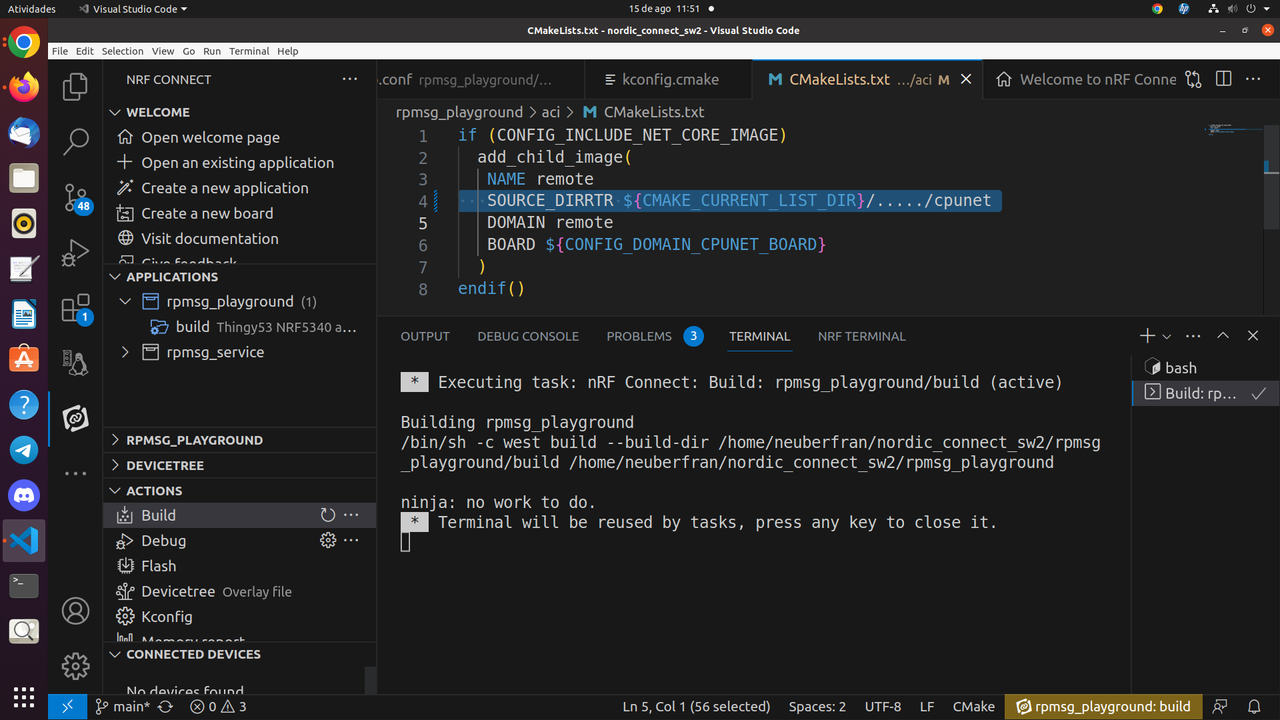The width and height of the screenshot is (1280, 720).
Task: Click Spaces: 2 indentation in status bar
Action: click(x=817, y=706)
